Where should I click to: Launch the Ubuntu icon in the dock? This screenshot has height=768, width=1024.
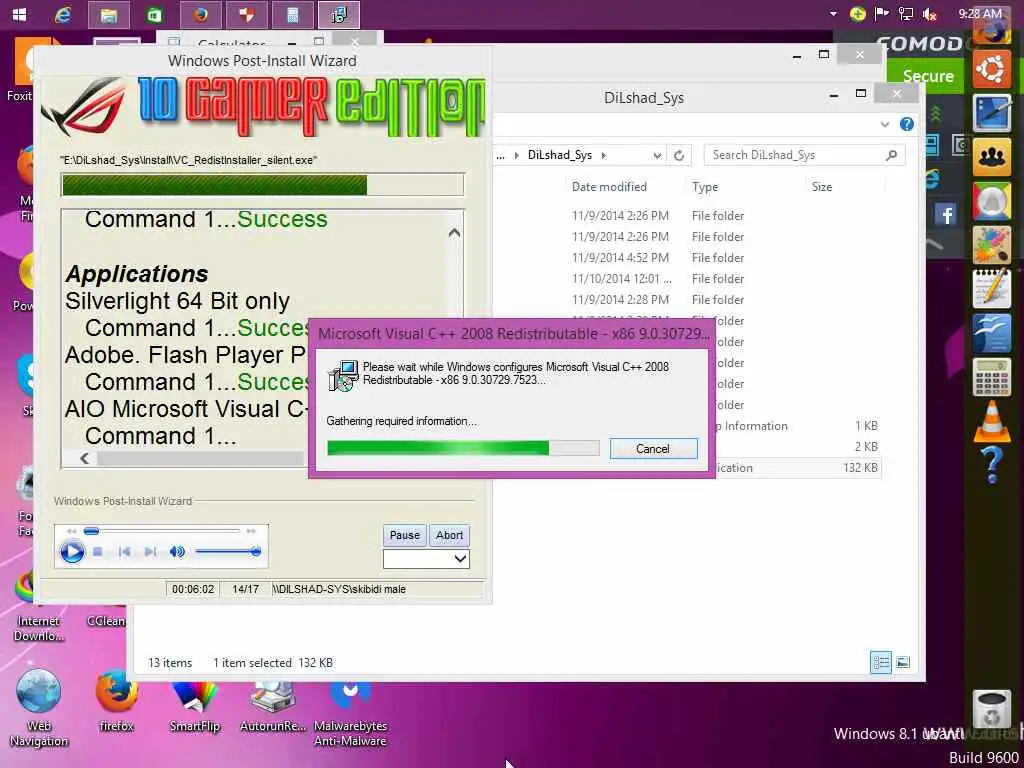tap(991, 69)
